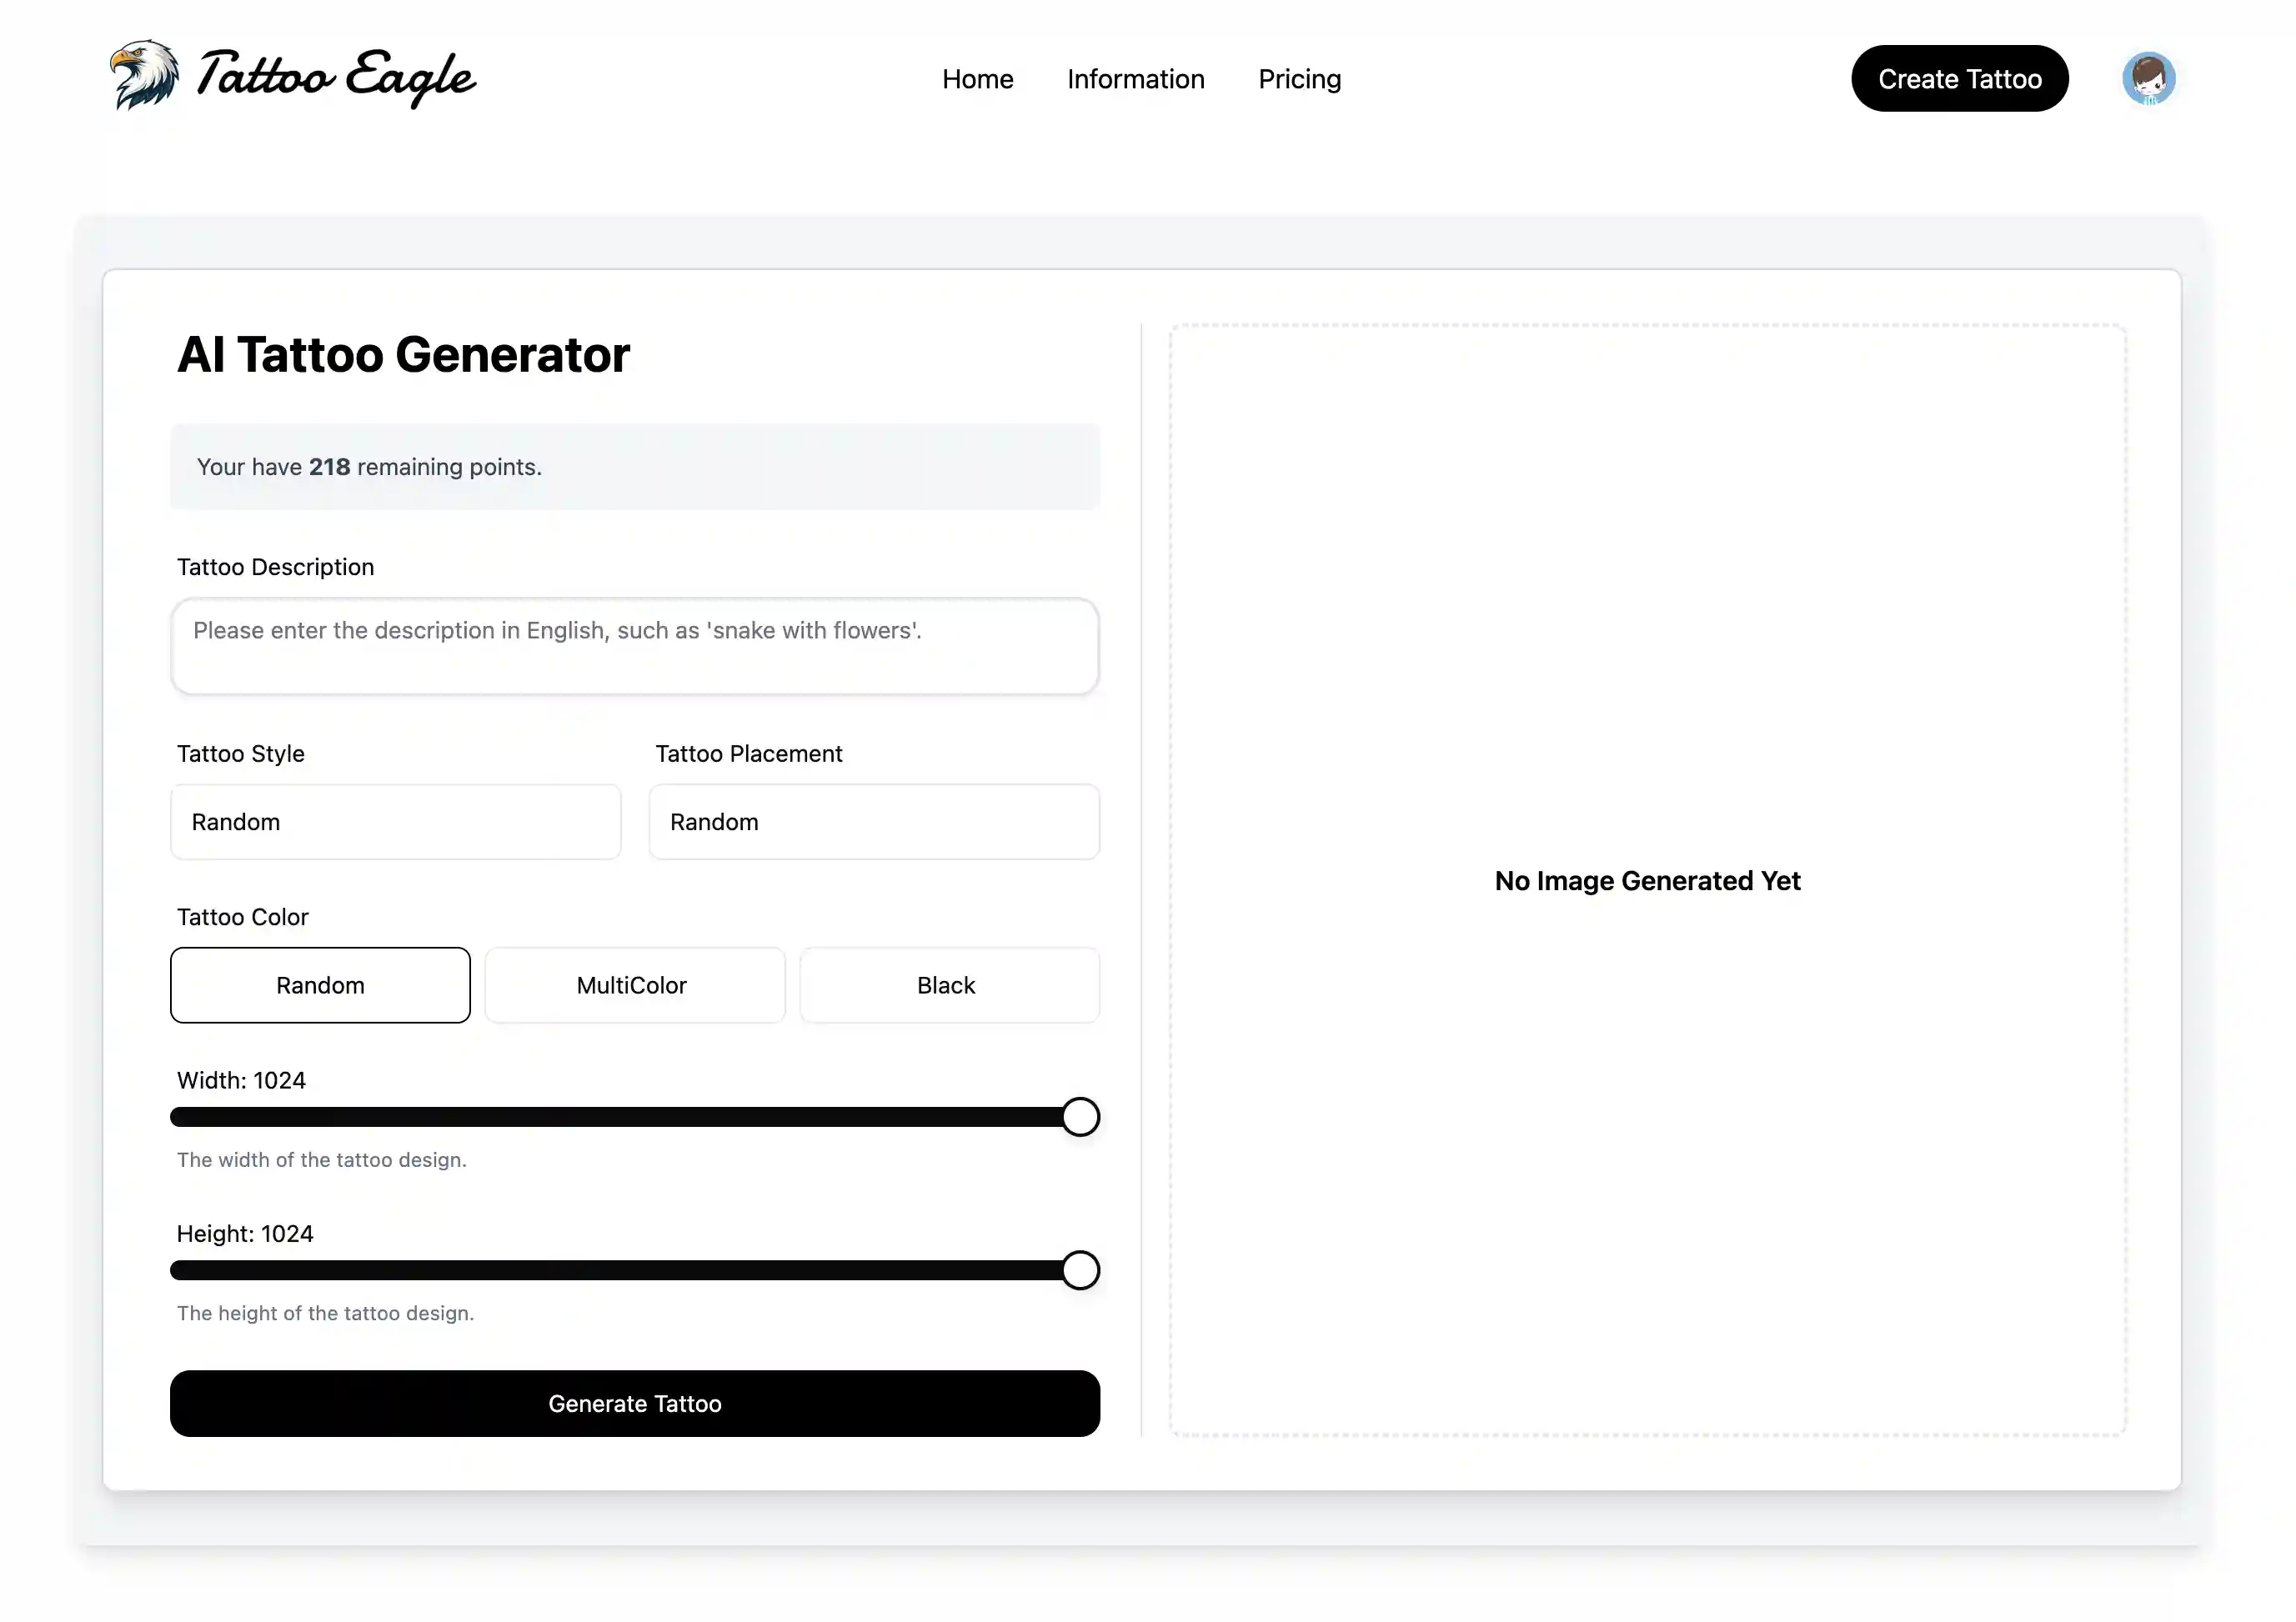Click the Create Tattoo button

[1959, 78]
